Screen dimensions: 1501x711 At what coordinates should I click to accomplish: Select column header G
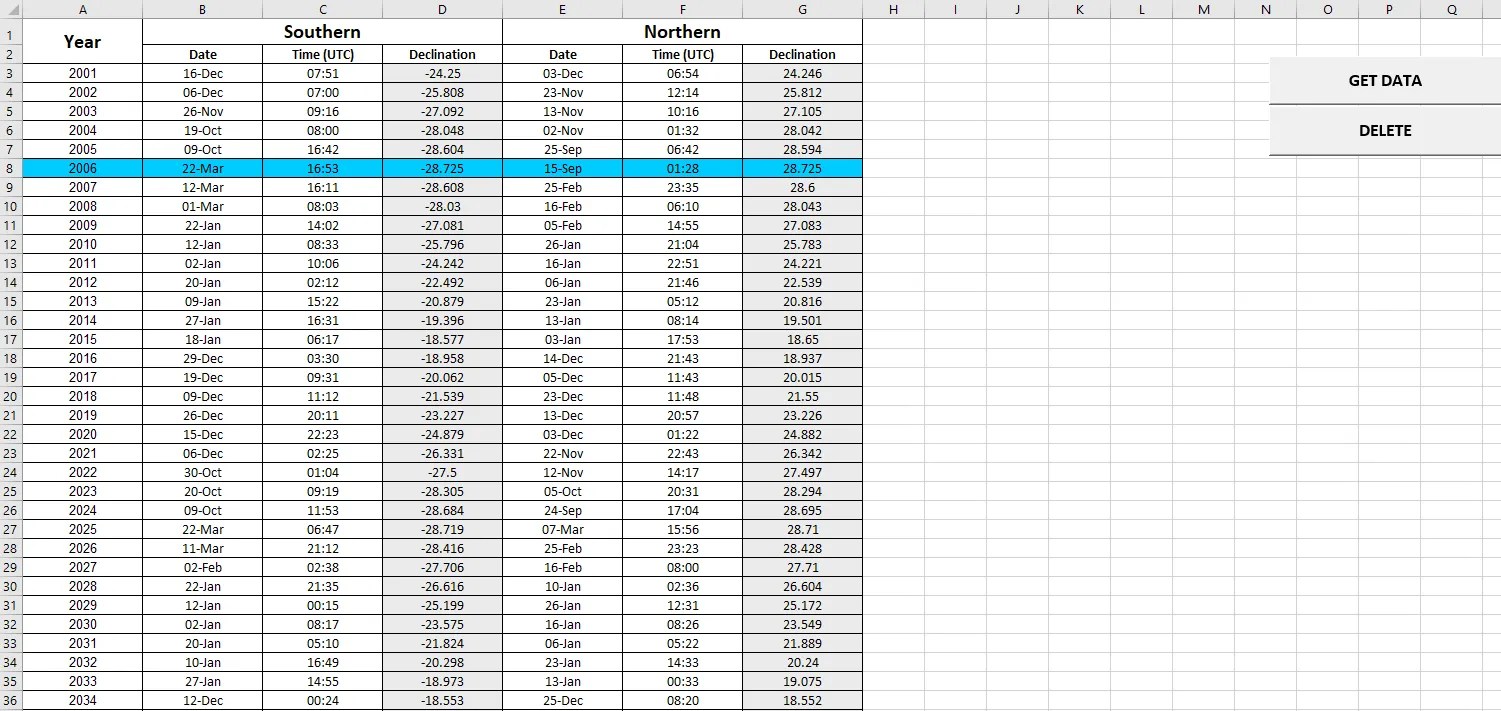click(802, 9)
